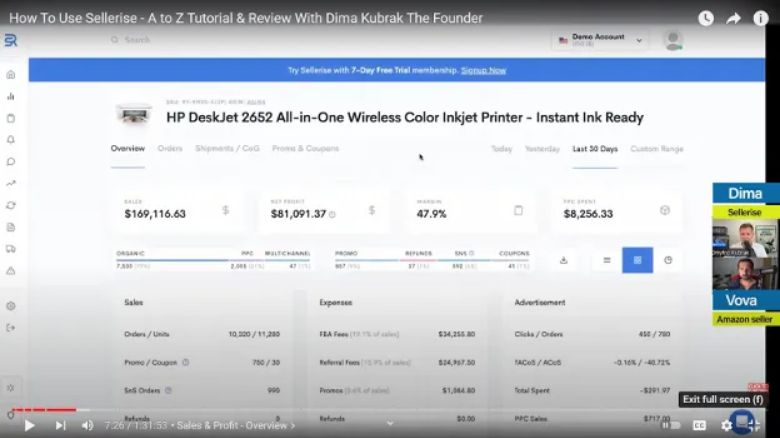Expand the Sales & Profit - Overview chapter
The width and height of the screenshot is (780, 438).
coord(236,426)
